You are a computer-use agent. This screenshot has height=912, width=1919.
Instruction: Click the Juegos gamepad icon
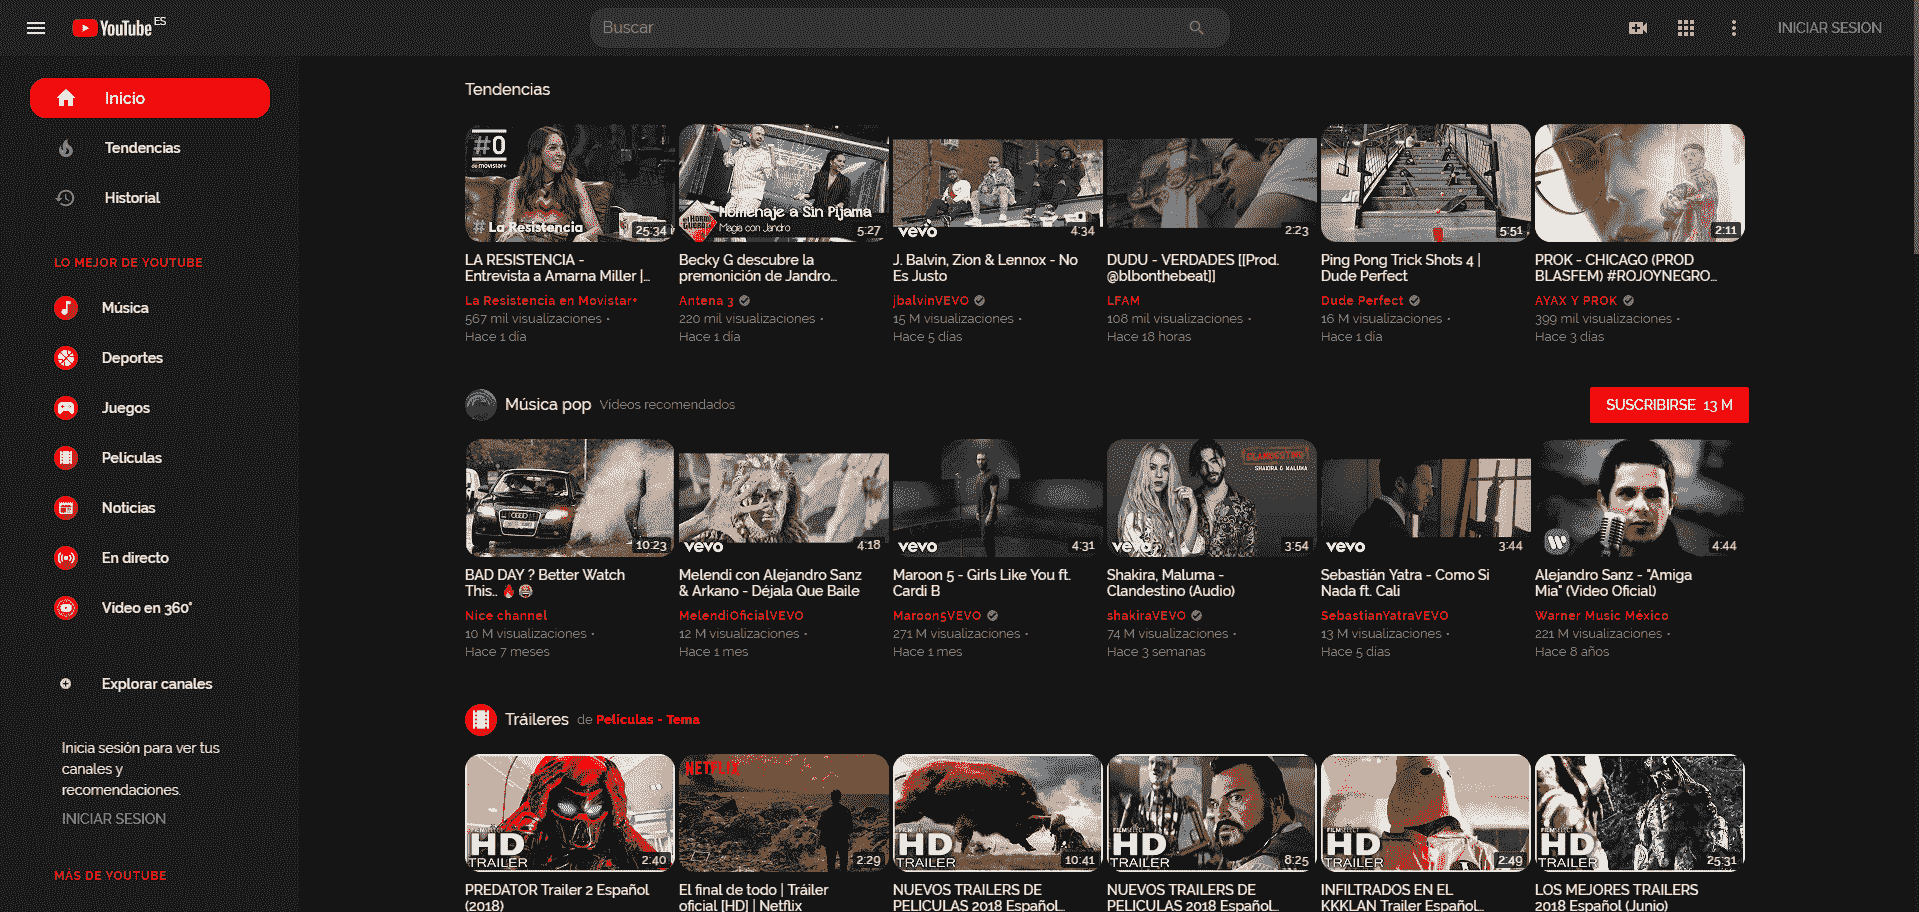click(x=66, y=408)
